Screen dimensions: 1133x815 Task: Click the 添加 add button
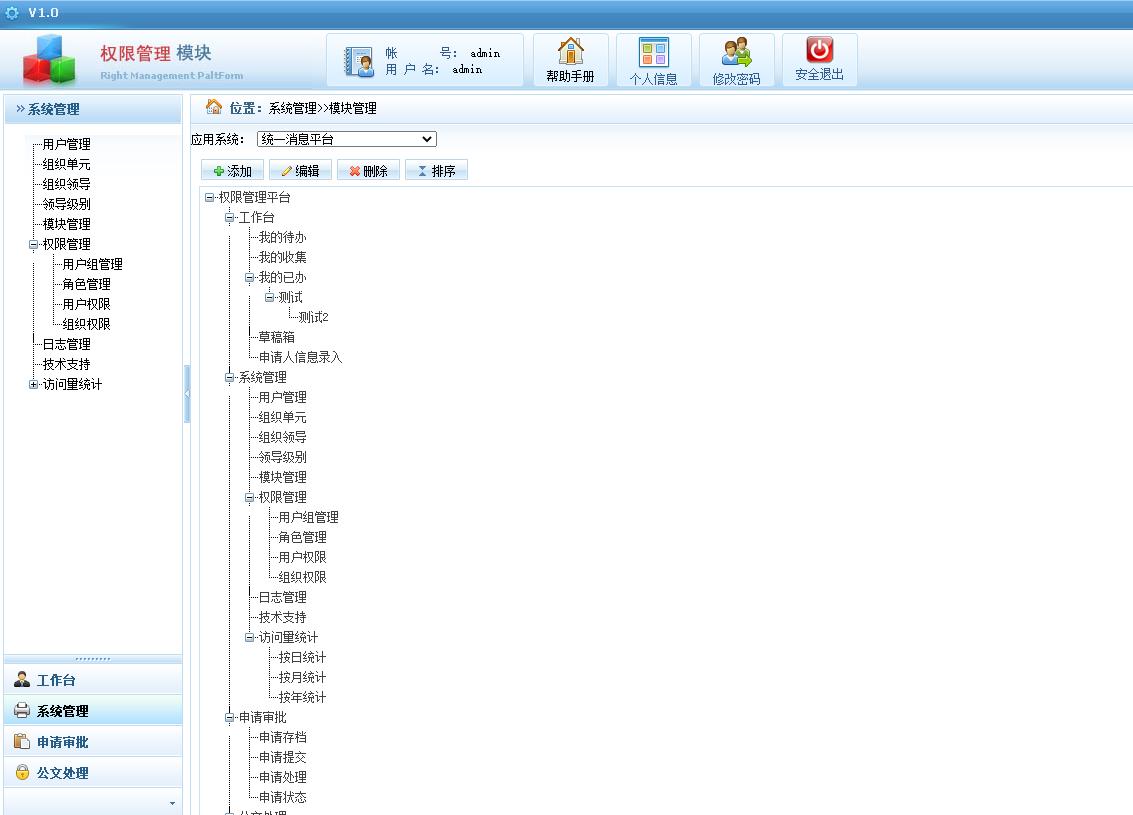click(x=232, y=170)
